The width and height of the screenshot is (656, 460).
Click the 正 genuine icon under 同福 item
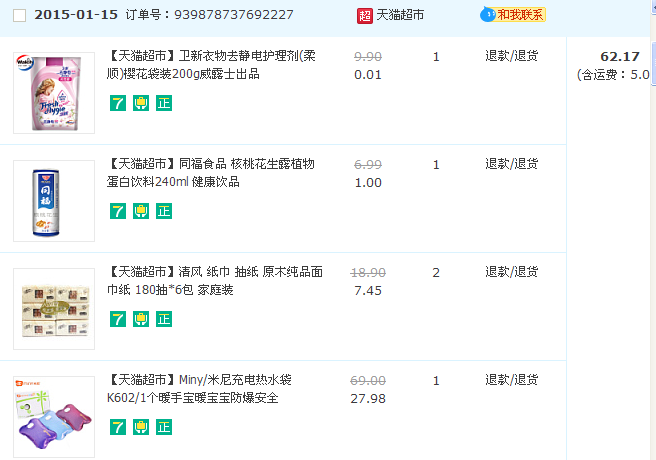(164, 211)
